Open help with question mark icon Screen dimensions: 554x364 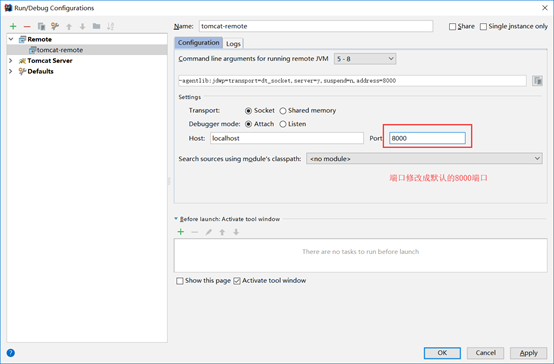click(x=11, y=353)
